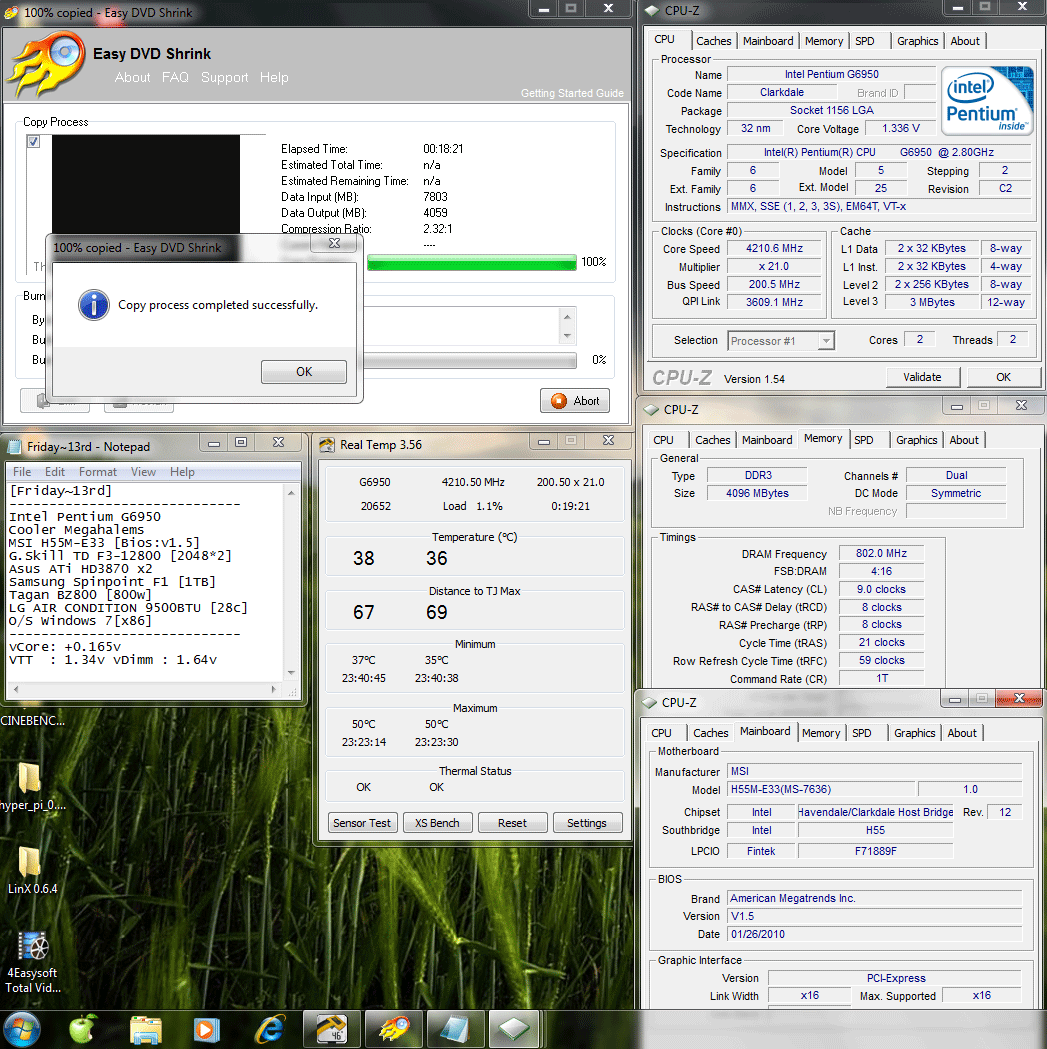Viewport: 1047px width, 1049px height.
Task: Select Mainboard tab in top CPU-Z window
Action: tap(768, 41)
